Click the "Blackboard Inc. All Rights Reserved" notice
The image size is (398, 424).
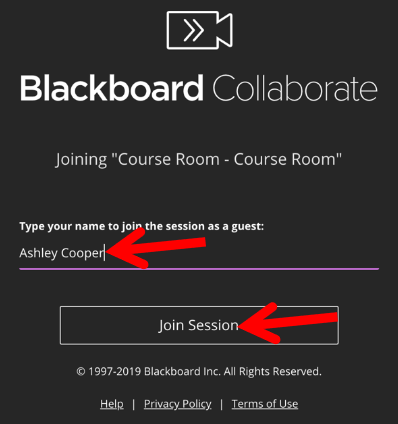tap(233, 371)
